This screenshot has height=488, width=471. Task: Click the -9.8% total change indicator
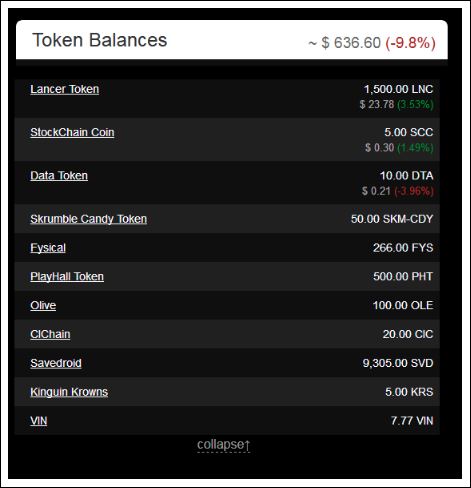tap(411, 43)
